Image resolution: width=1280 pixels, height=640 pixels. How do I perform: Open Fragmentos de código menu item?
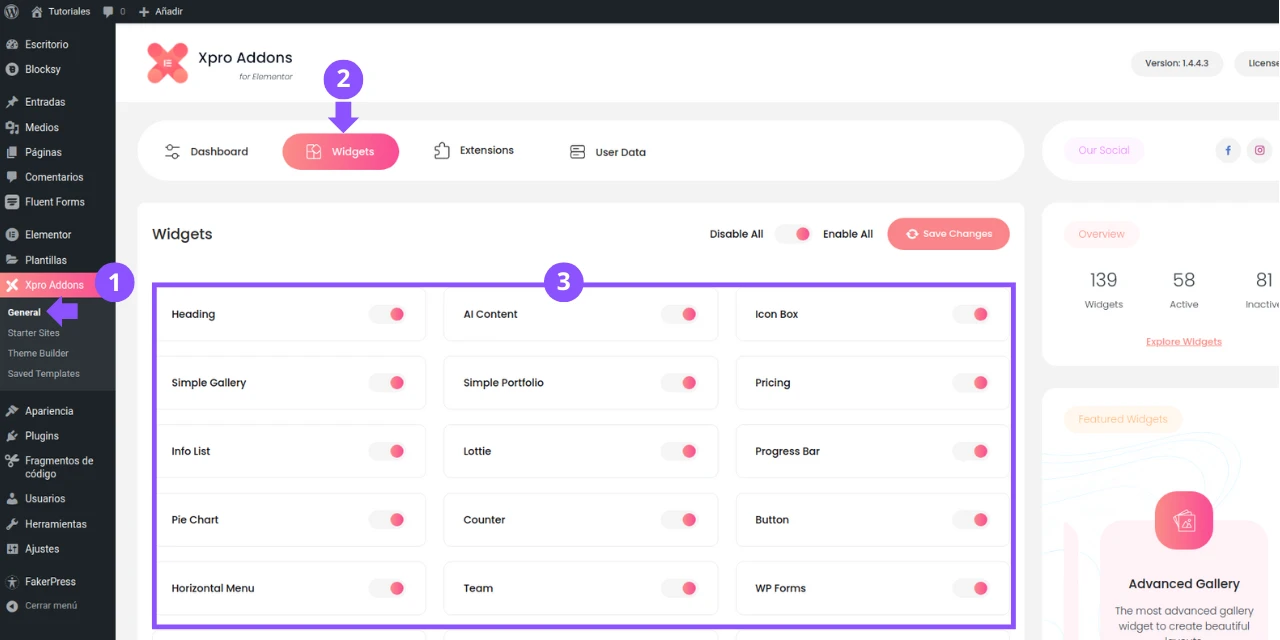(57, 467)
